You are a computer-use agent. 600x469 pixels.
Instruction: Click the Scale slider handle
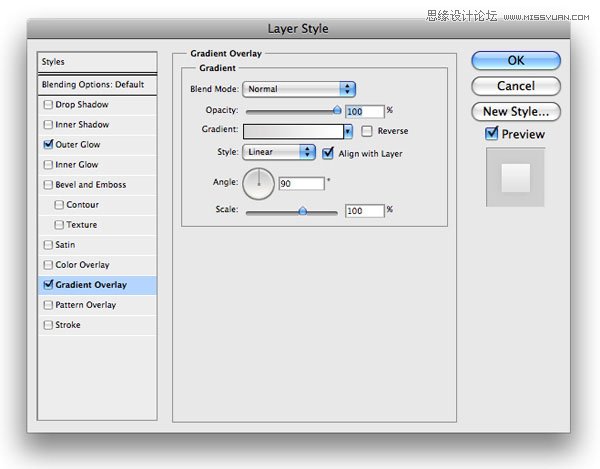coord(302,211)
